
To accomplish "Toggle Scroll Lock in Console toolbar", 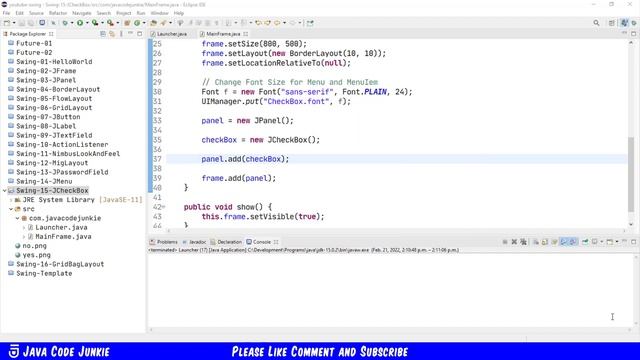I will 544,242.
